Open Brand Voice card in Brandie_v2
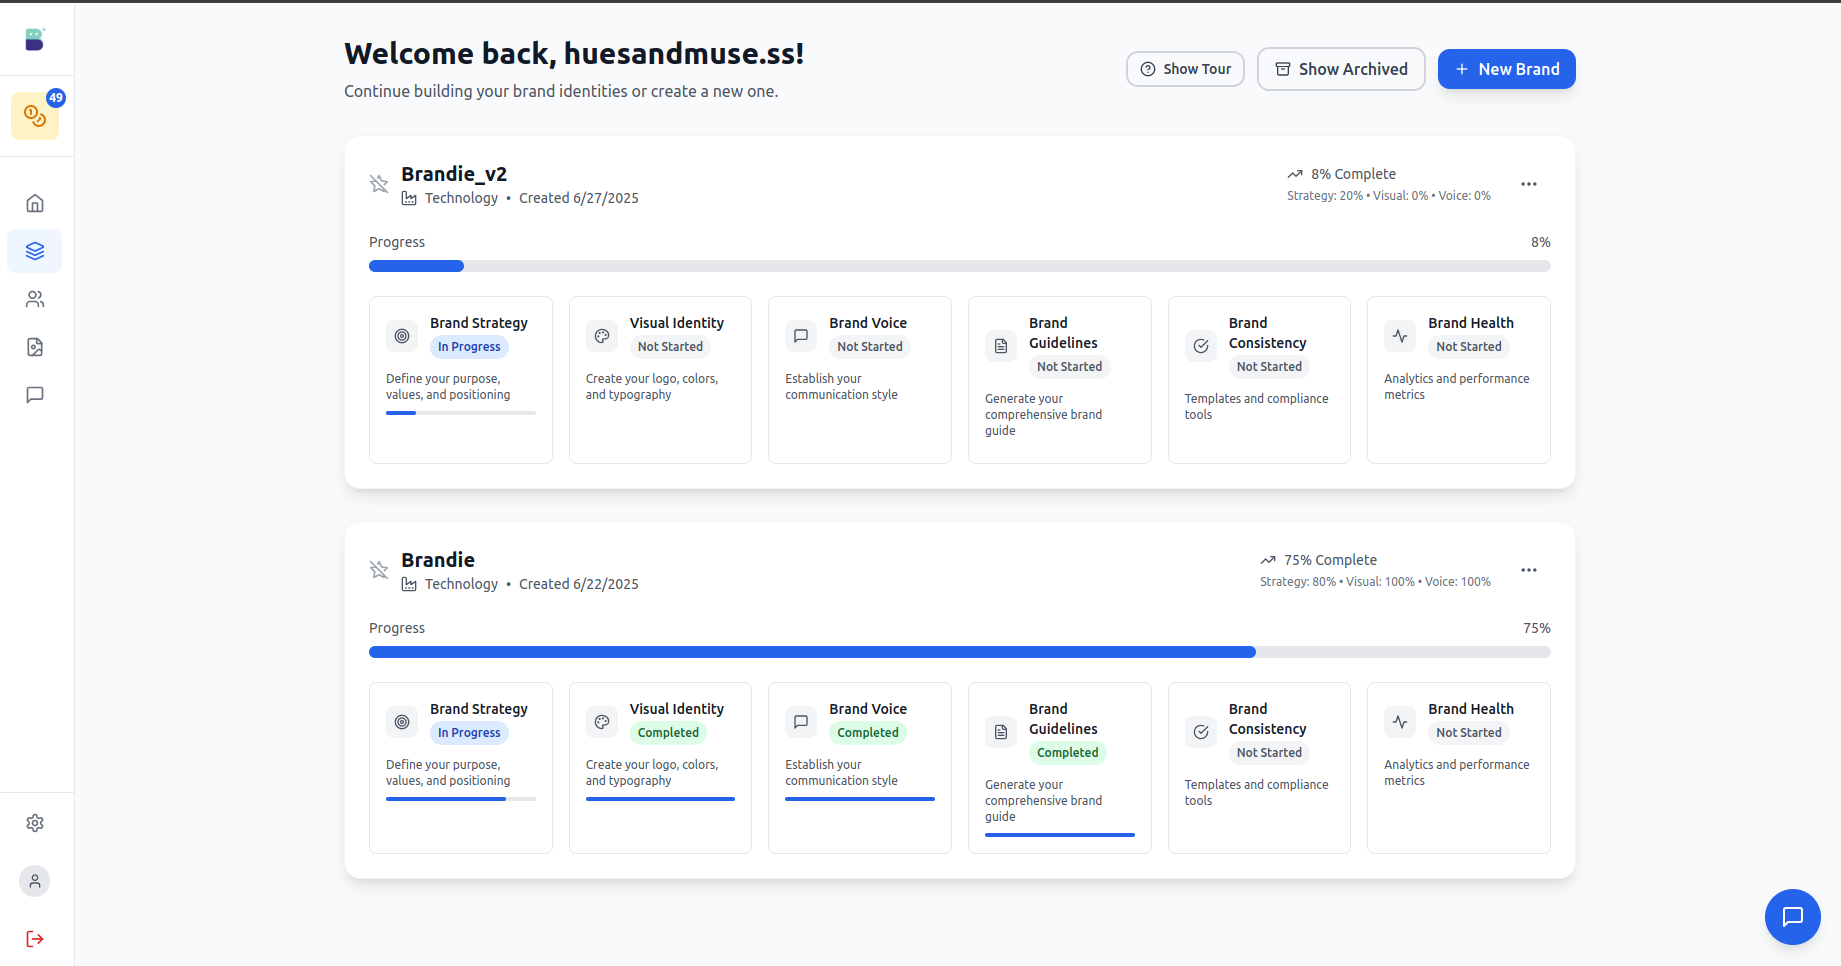 [x=860, y=380]
